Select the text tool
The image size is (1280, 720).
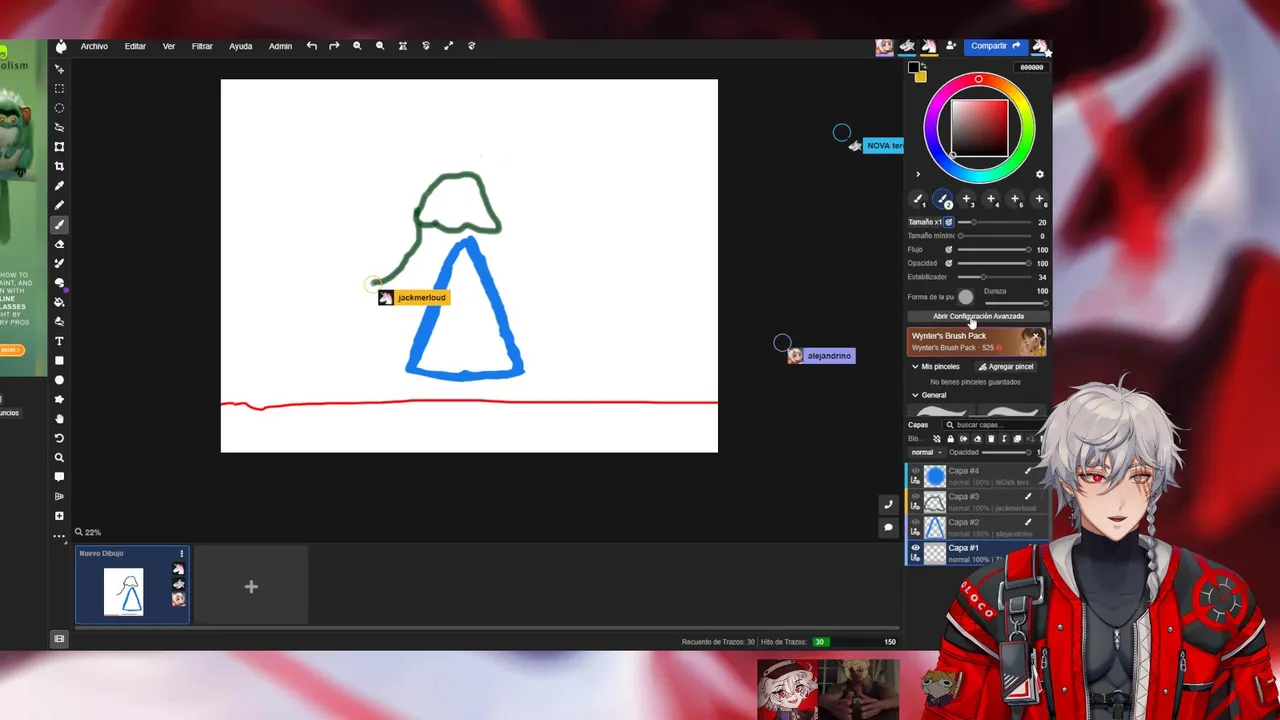[59, 341]
